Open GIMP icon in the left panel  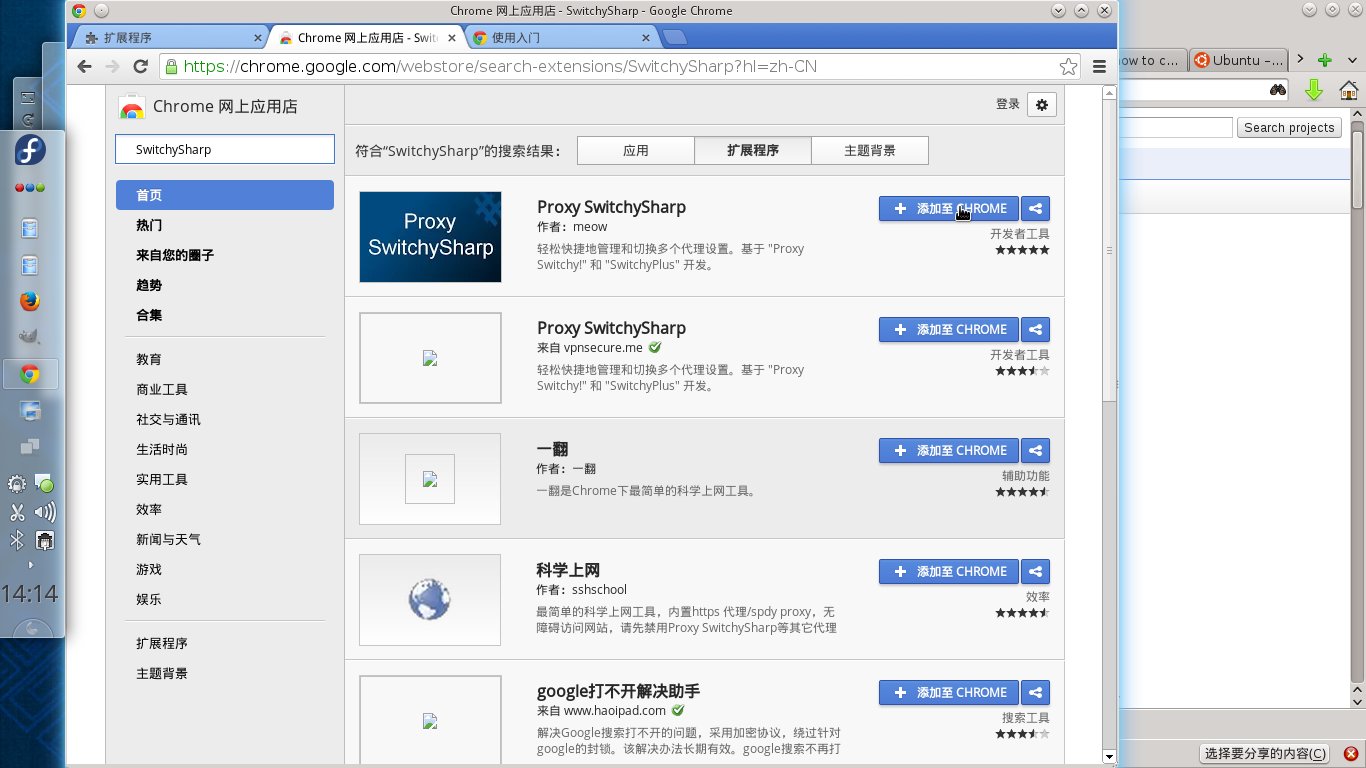click(29, 337)
